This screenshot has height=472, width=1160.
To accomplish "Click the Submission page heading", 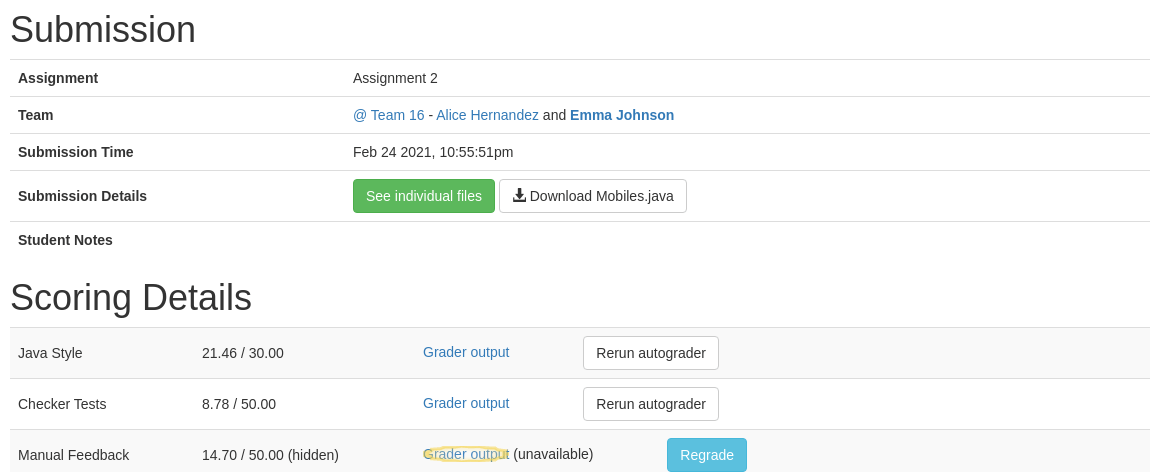I will pos(103,30).
